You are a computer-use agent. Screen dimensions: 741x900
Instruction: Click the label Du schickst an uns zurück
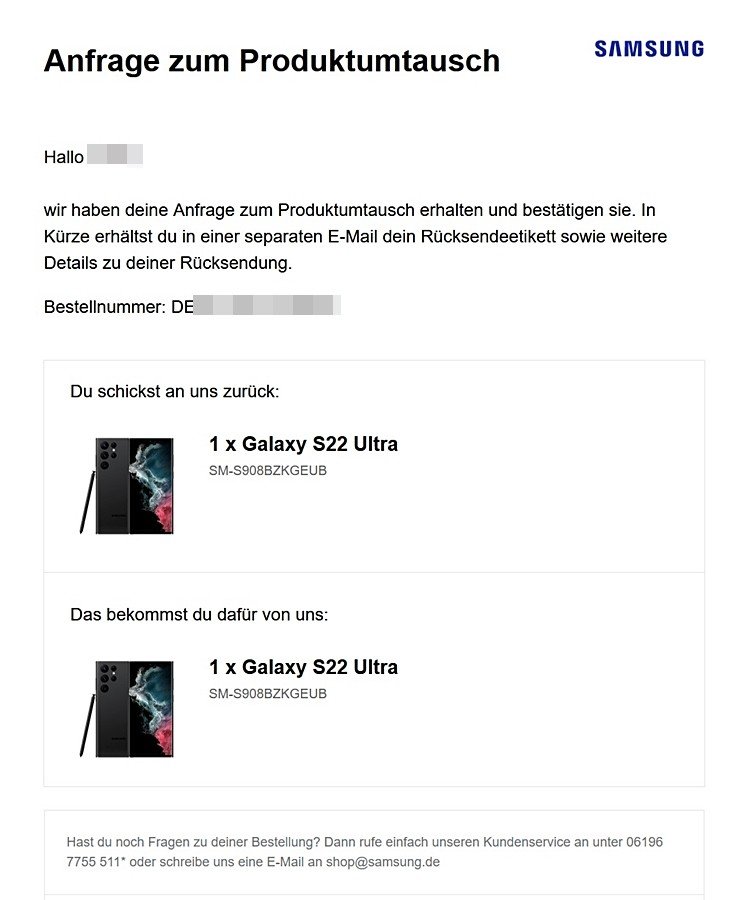click(174, 391)
